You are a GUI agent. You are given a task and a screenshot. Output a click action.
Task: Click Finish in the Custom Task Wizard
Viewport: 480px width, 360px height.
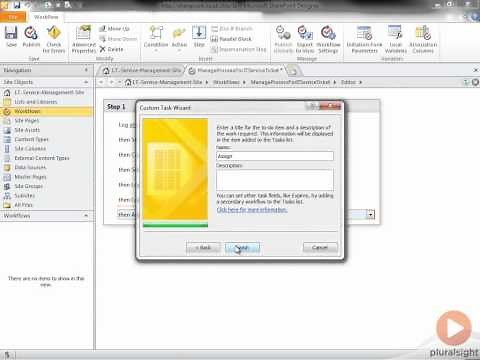pyautogui.click(x=242, y=248)
